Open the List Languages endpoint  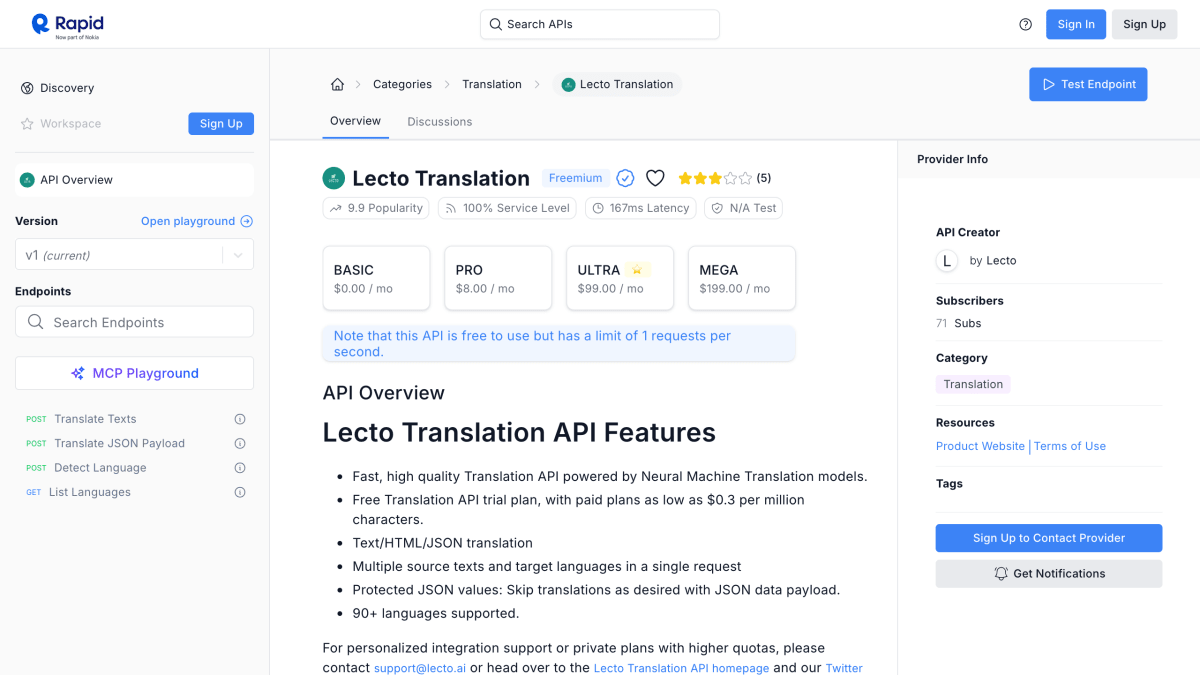tap(92, 492)
